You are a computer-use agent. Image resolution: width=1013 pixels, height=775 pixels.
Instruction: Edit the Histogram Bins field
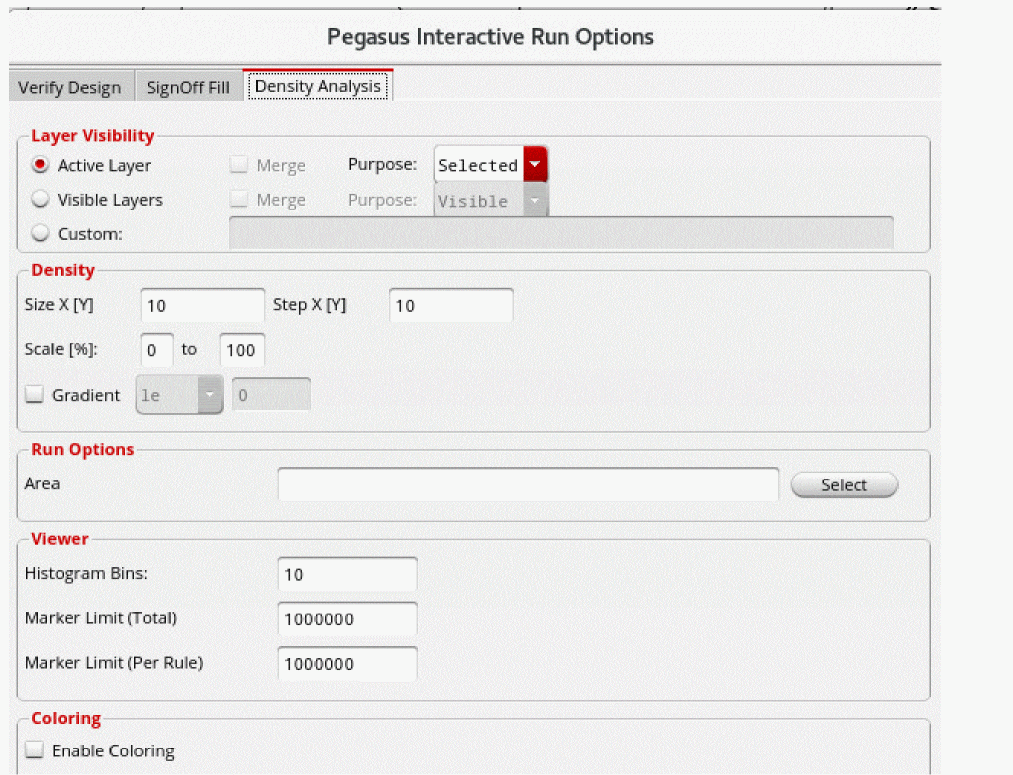point(347,574)
